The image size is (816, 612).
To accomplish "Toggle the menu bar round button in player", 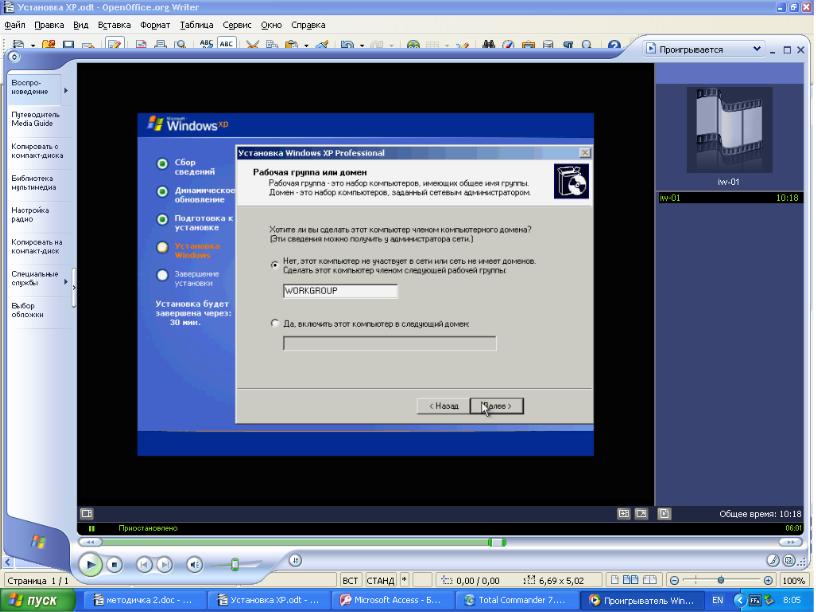I will click(x=14, y=57).
